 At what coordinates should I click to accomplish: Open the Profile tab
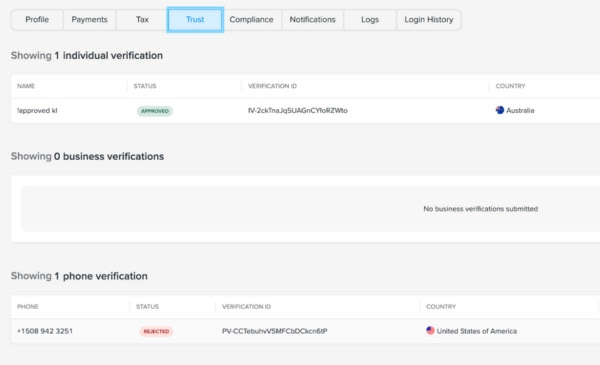click(x=37, y=20)
